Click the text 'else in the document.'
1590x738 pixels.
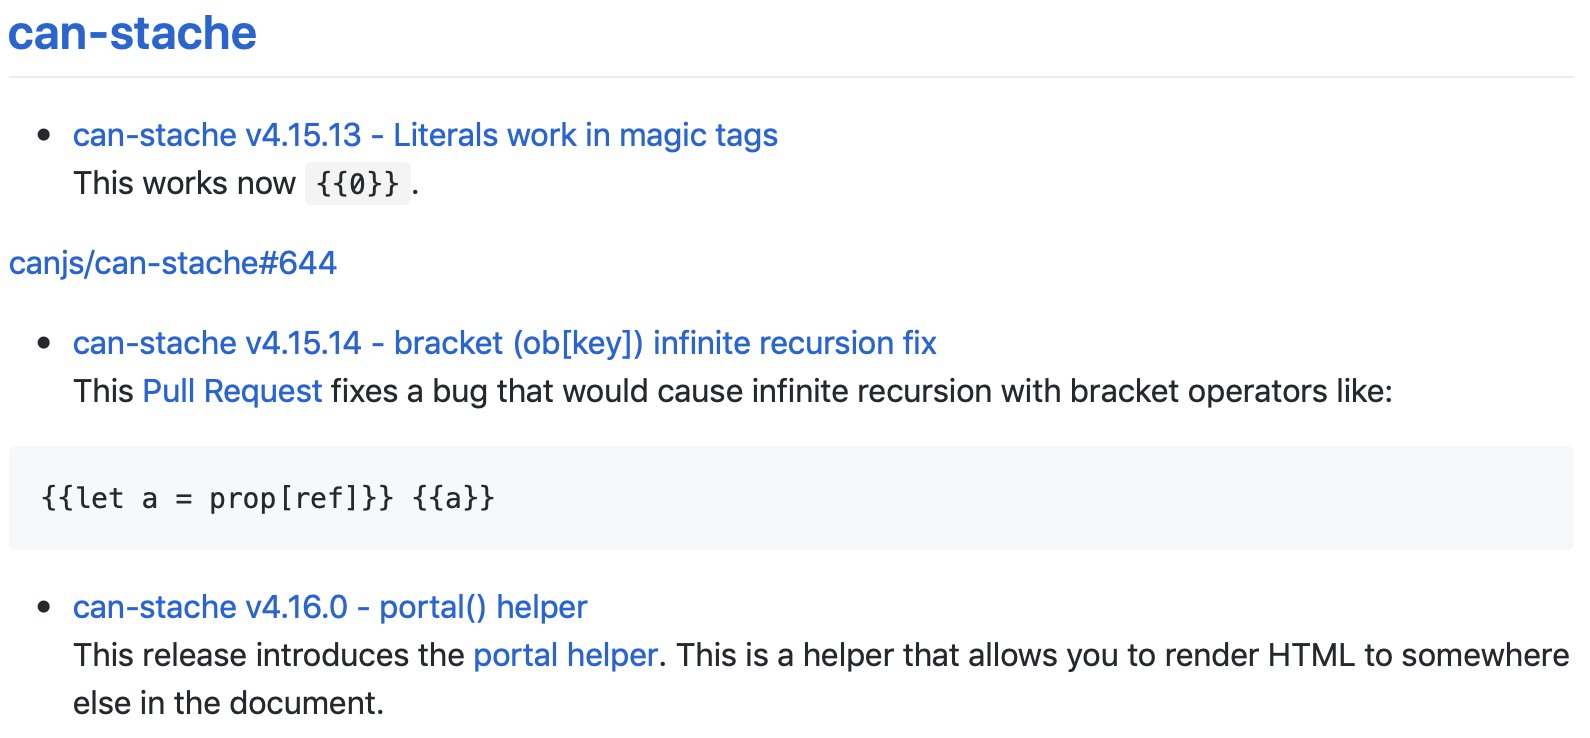(x=228, y=703)
